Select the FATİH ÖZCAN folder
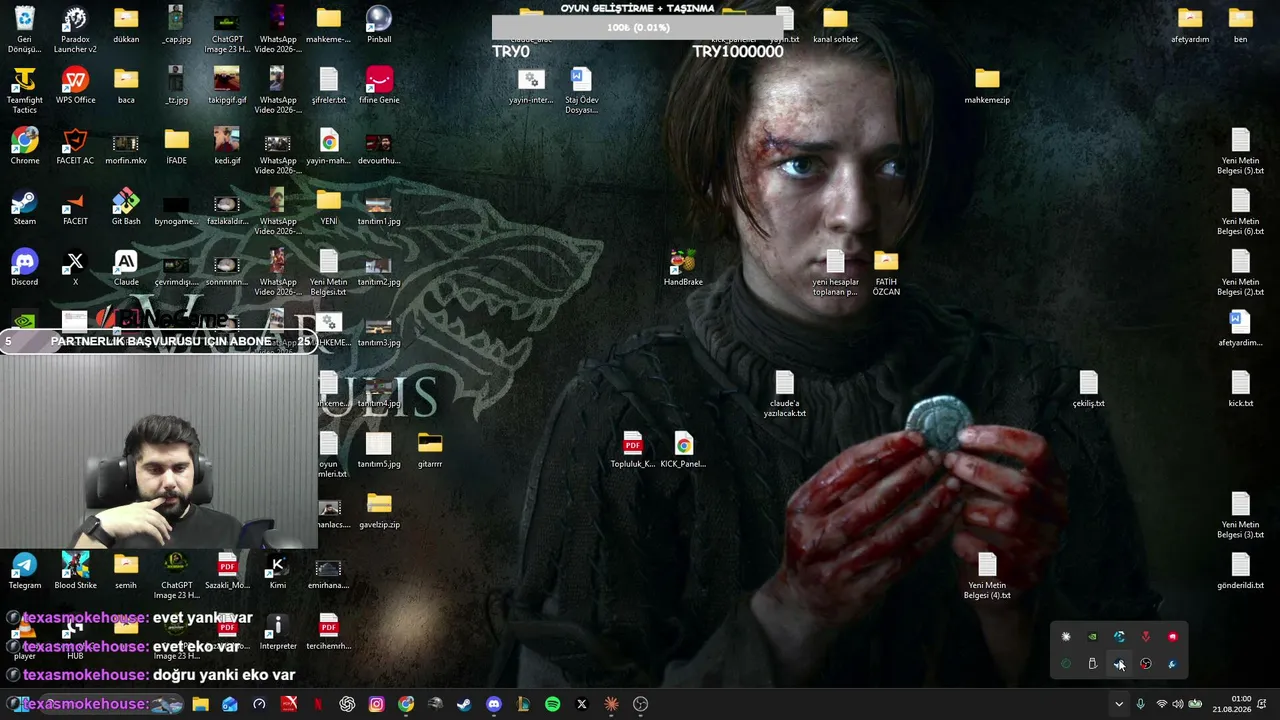The width and height of the screenshot is (1280, 720). (886, 273)
